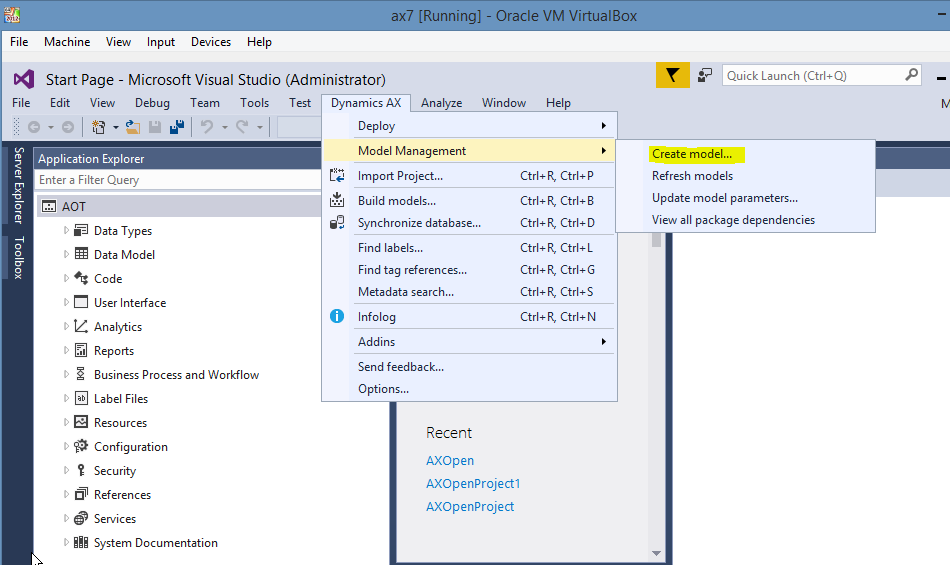Expand the Data Model tree node
950x565 pixels.
(66, 254)
